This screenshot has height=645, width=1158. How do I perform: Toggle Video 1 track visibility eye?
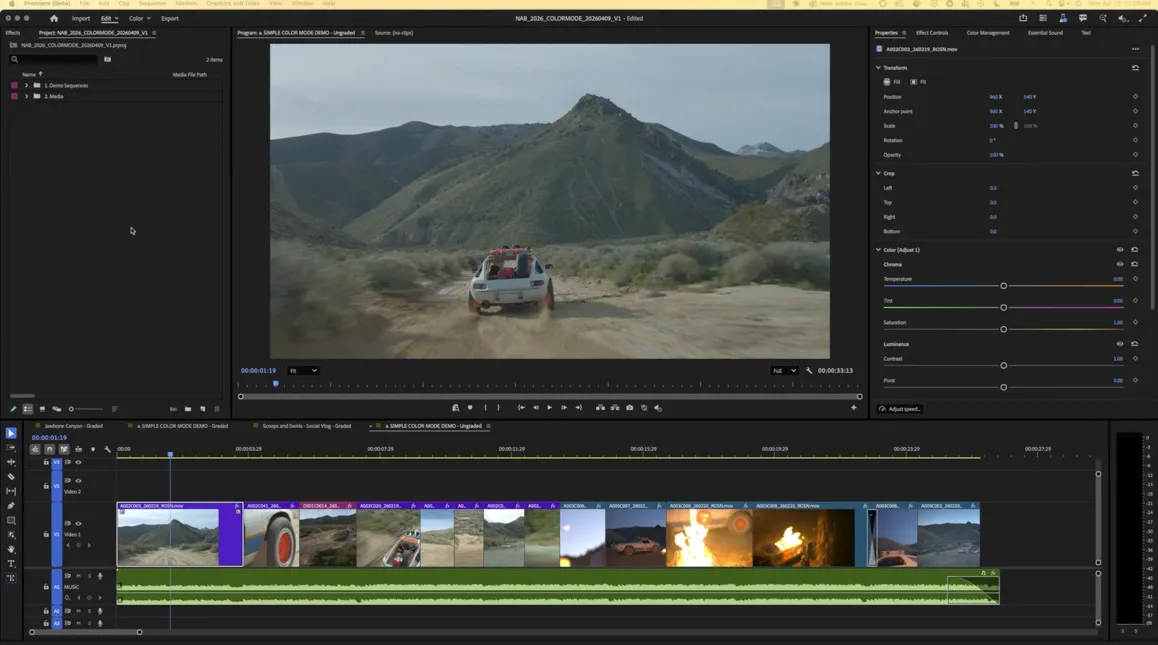click(x=78, y=523)
